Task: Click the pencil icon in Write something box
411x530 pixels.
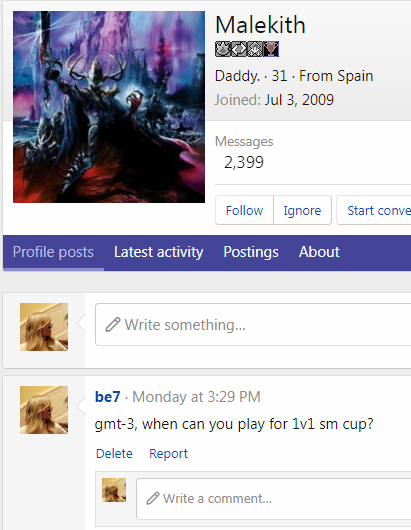Action: (113, 325)
